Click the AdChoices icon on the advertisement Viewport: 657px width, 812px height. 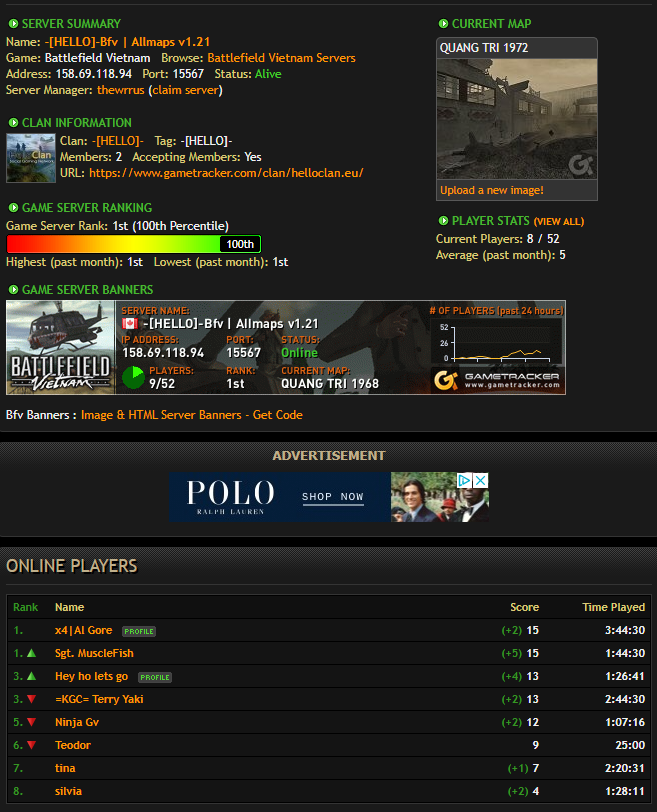(x=465, y=481)
